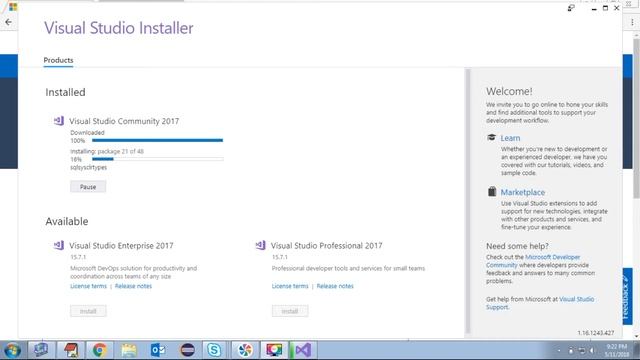Click the installer version 1.16.1243.427 text
The height and width of the screenshot is (360, 640).
point(596,333)
